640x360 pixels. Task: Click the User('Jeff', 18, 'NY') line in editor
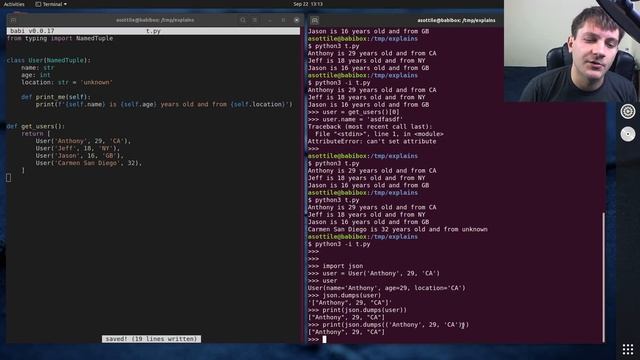pos(78,149)
